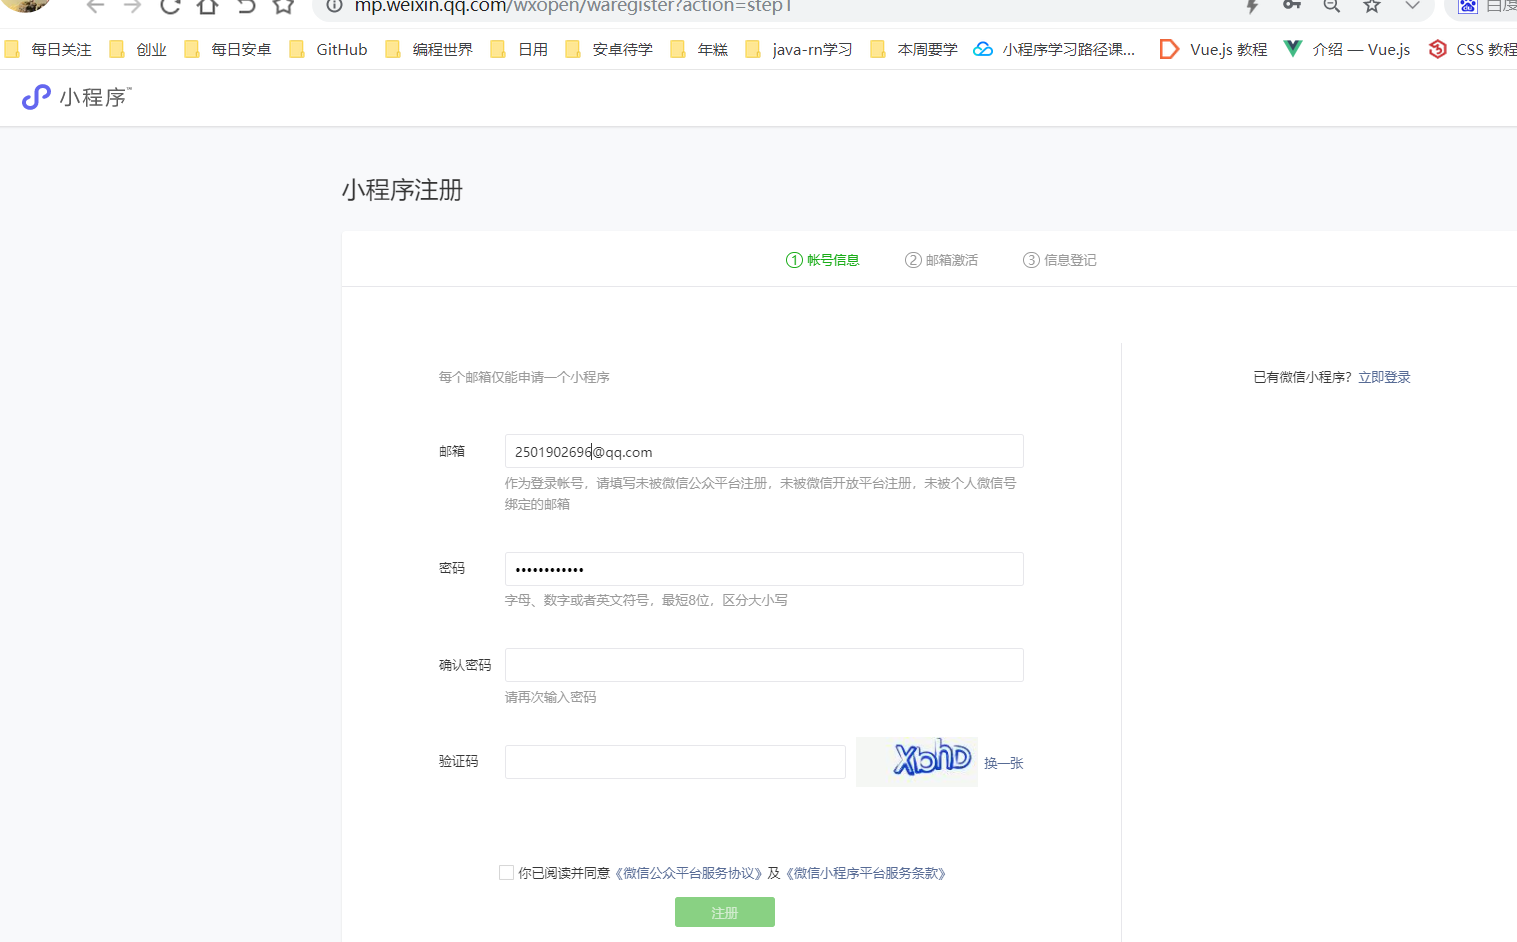
Task: Check the 你已阅读并同意 agreement checkbox
Action: tap(506, 873)
